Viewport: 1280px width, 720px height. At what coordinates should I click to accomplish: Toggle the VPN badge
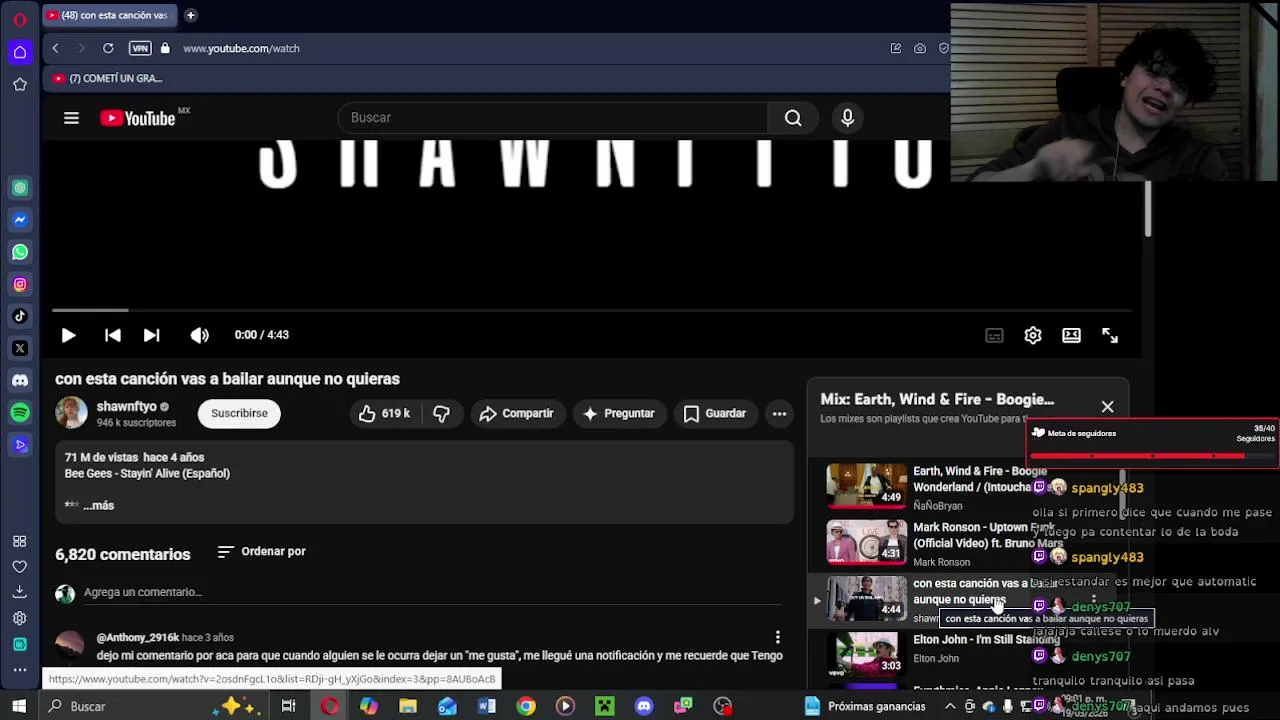(x=140, y=48)
